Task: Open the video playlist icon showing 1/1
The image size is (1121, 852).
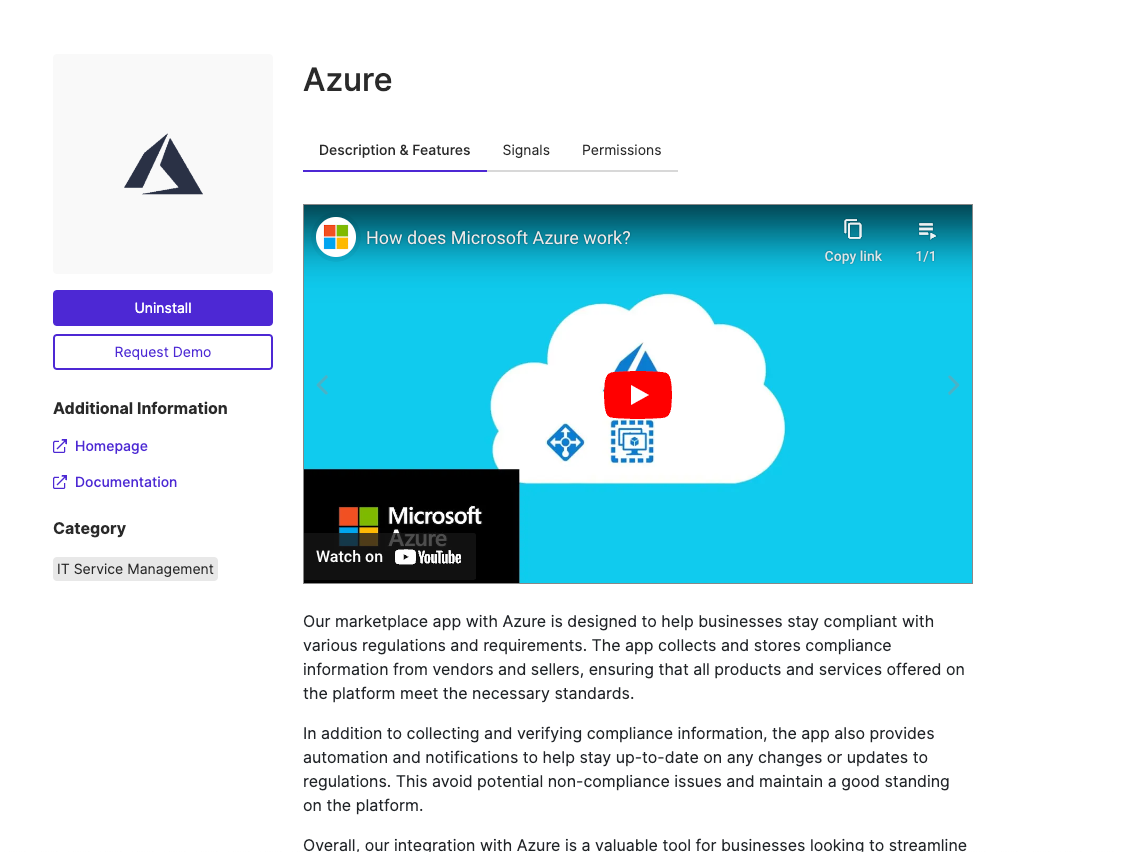Action: coord(925,229)
